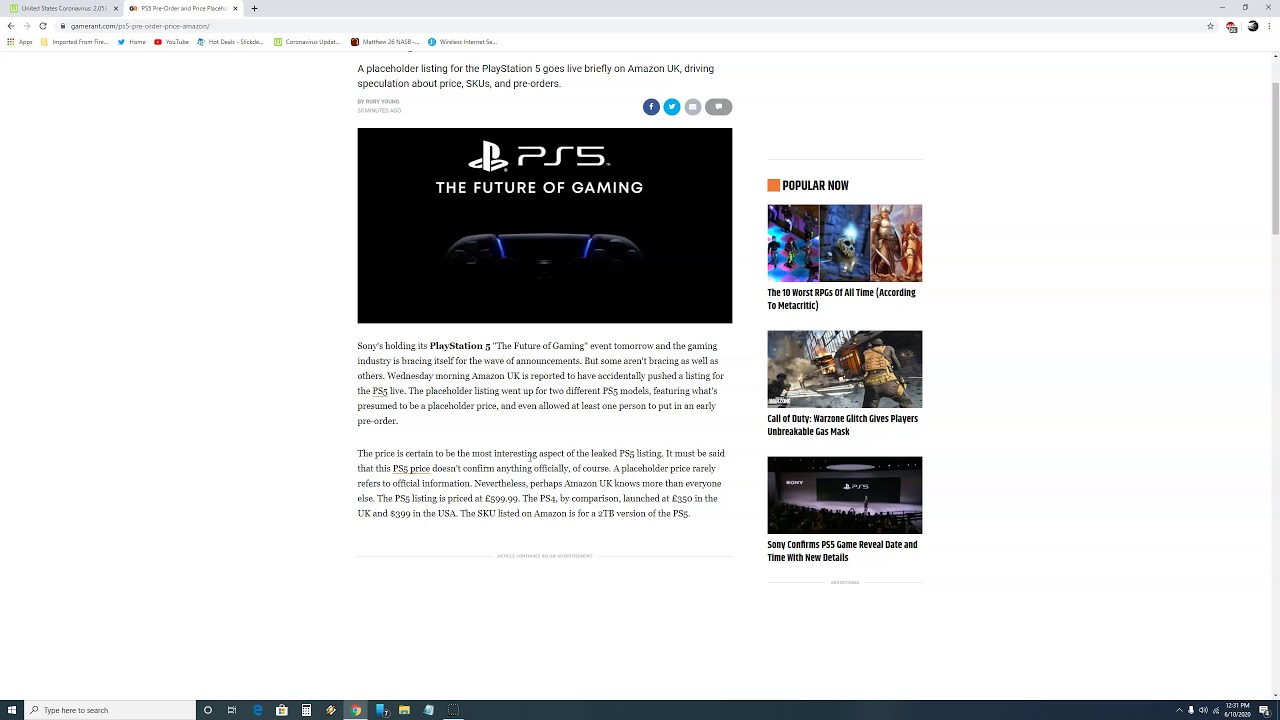
Task: Open the taskbar clock showing 12:31 PM
Action: pyautogui.click(x=1237, y=710)
